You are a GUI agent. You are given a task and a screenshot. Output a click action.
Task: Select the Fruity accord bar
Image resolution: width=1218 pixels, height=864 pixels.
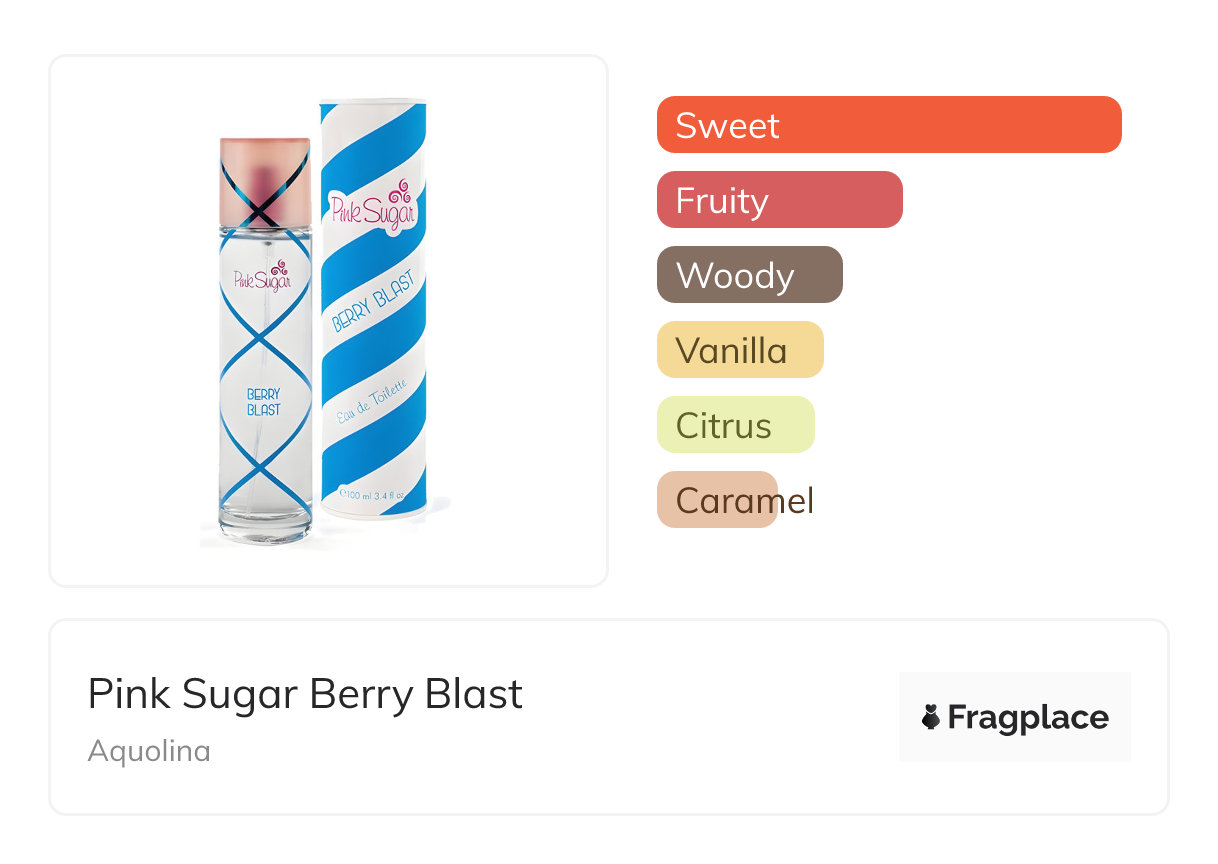(x=779, y=200)
